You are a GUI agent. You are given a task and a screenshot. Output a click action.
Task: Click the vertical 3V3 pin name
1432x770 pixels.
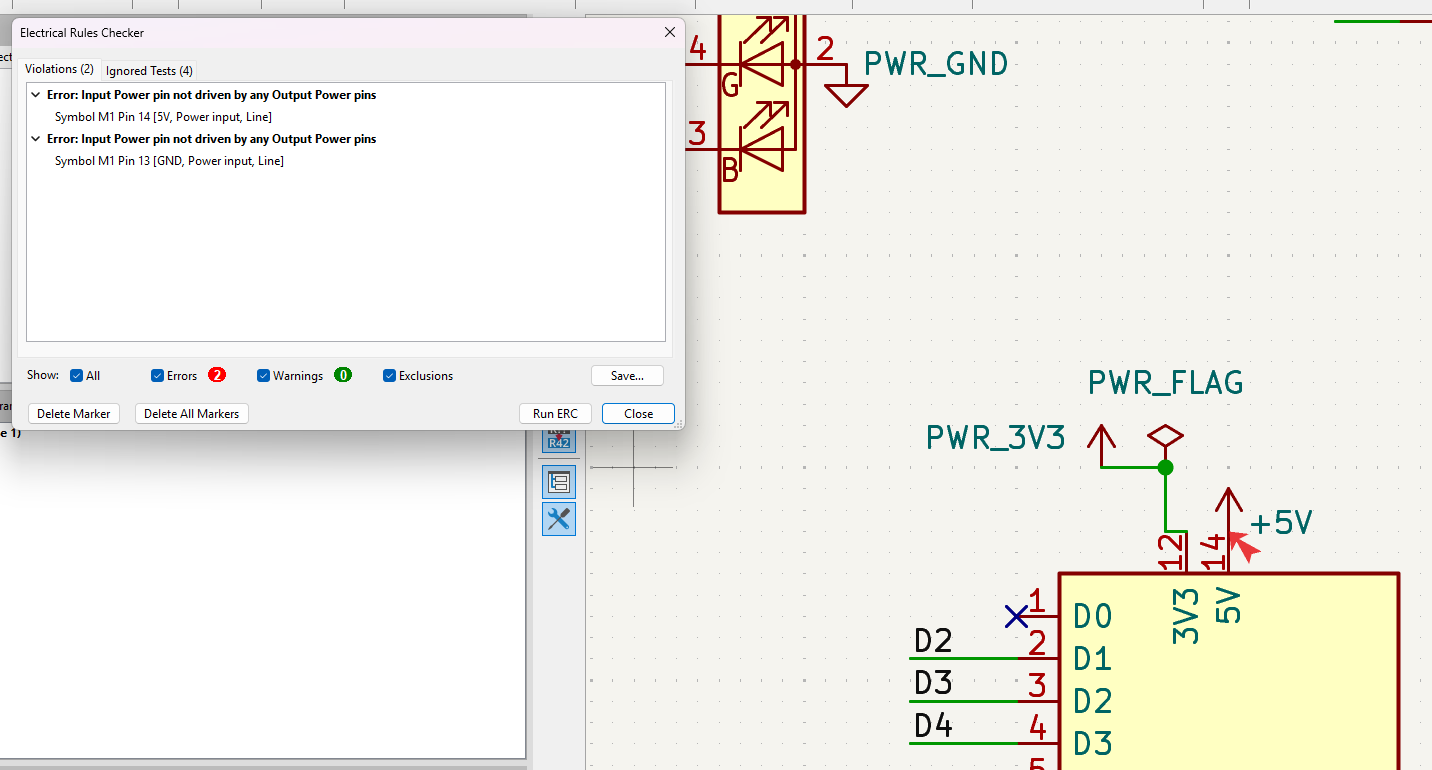(1185, 615)
